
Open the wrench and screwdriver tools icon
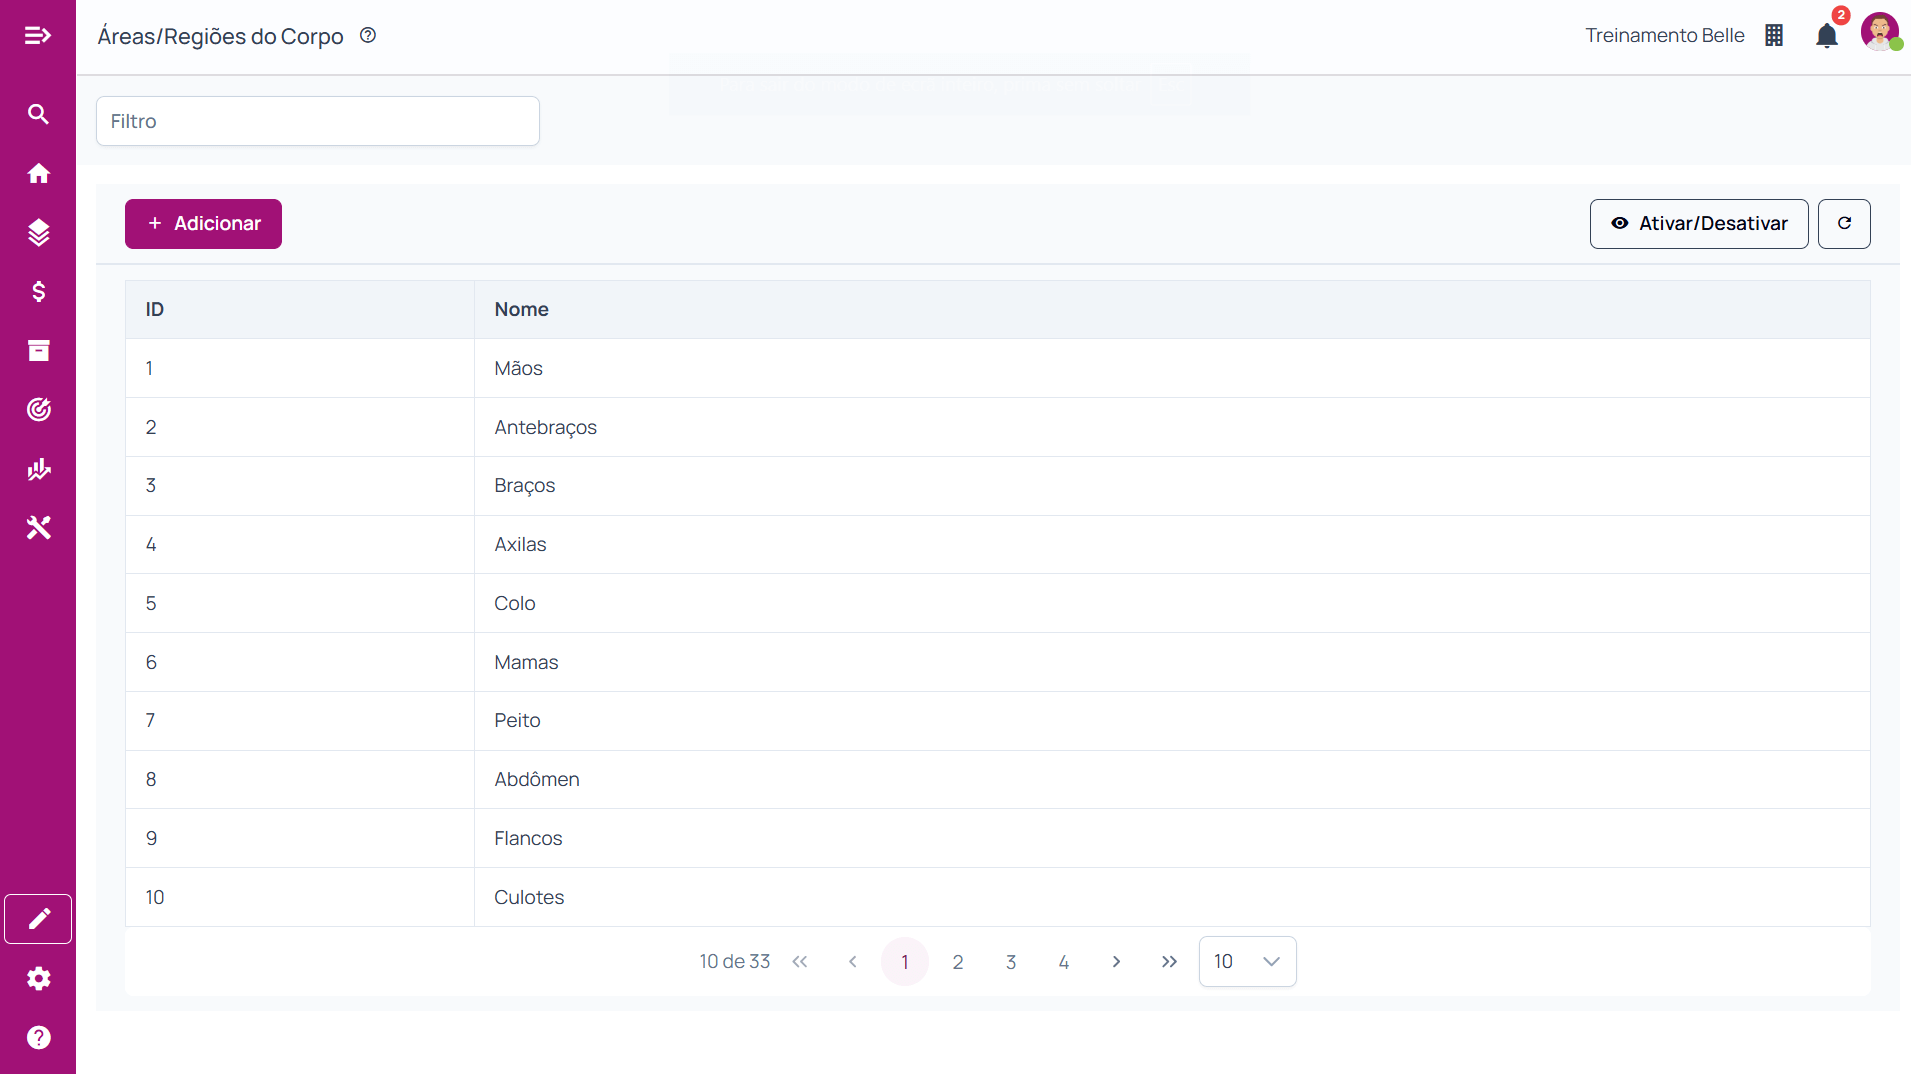coord(38,528)
